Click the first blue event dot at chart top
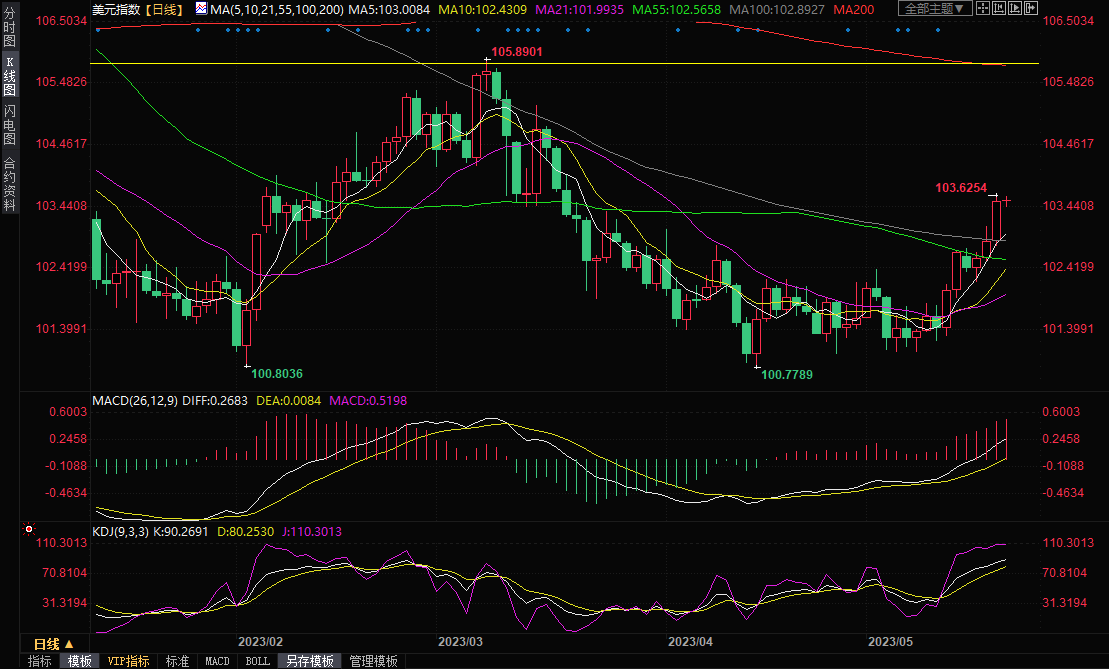 pyautogui.click(x=98, y=29)
